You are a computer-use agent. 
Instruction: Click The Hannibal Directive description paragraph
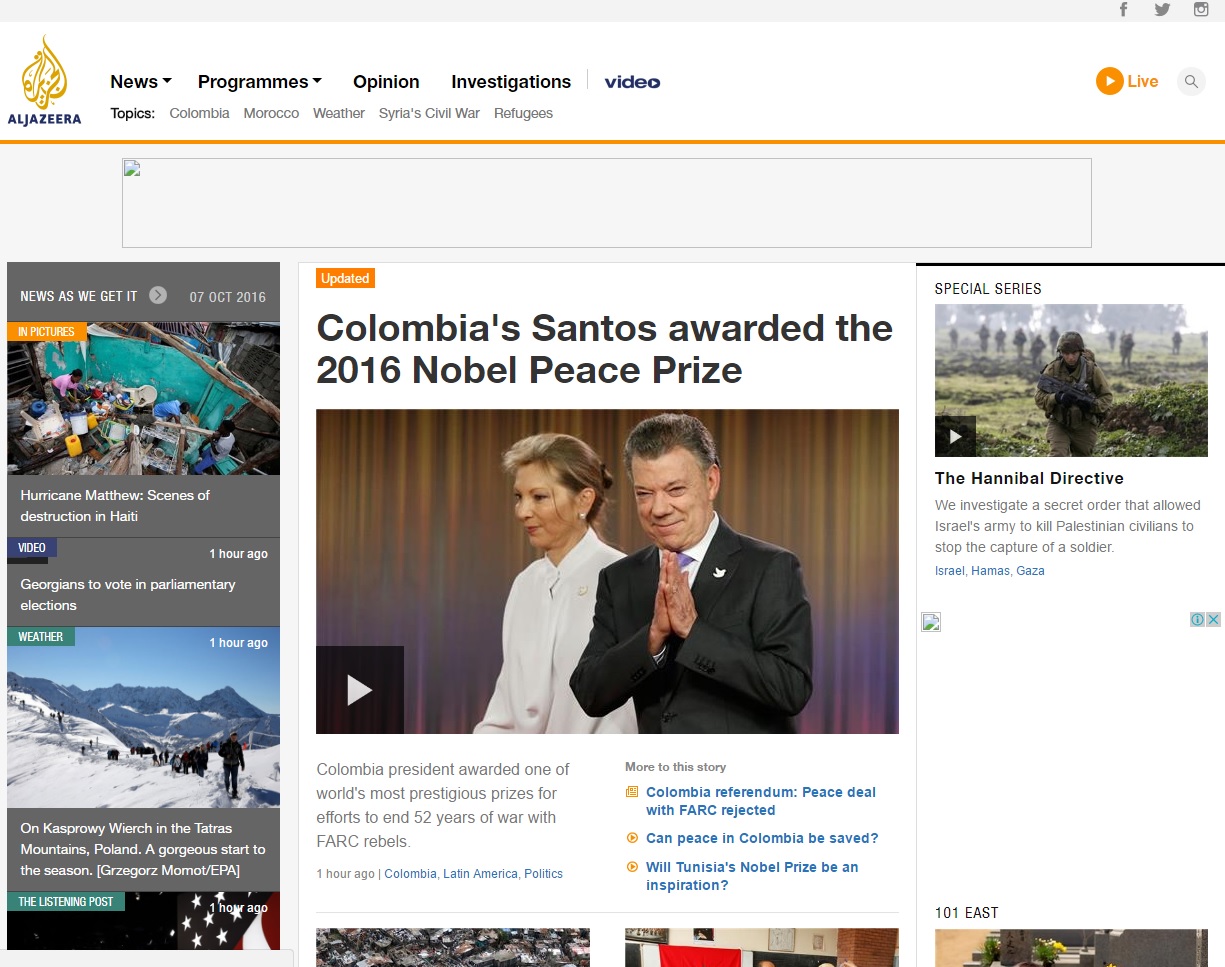pos(1067,526)
